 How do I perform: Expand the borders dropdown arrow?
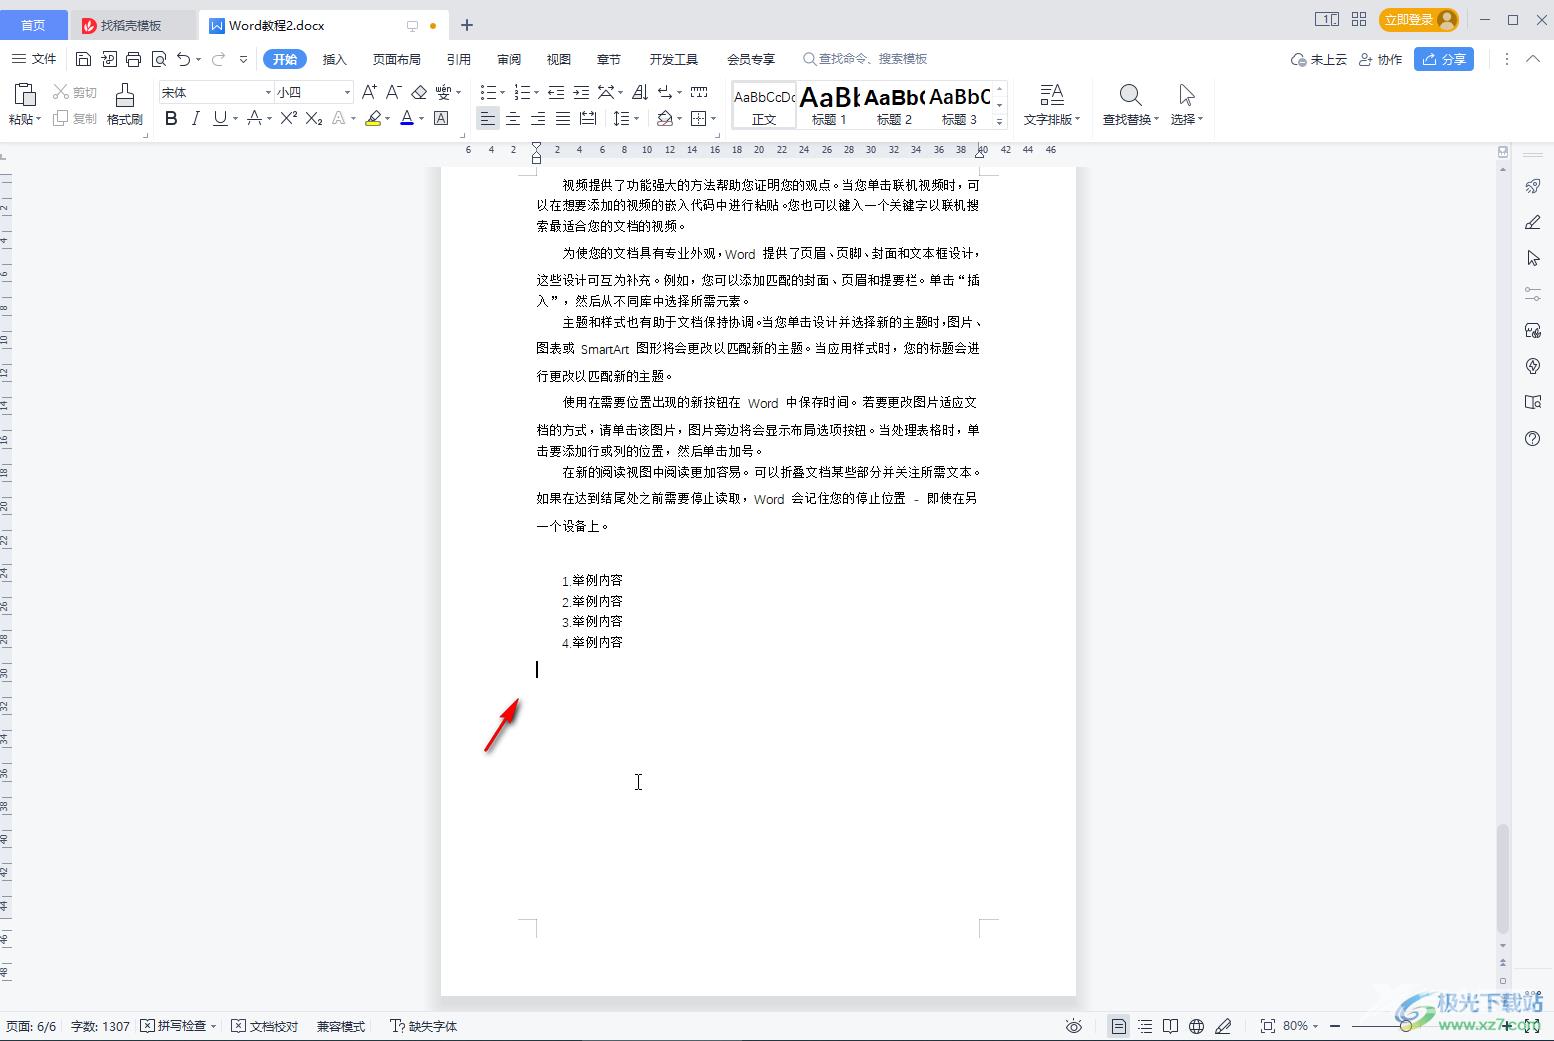pyautogui.click(x=713, y=118)
